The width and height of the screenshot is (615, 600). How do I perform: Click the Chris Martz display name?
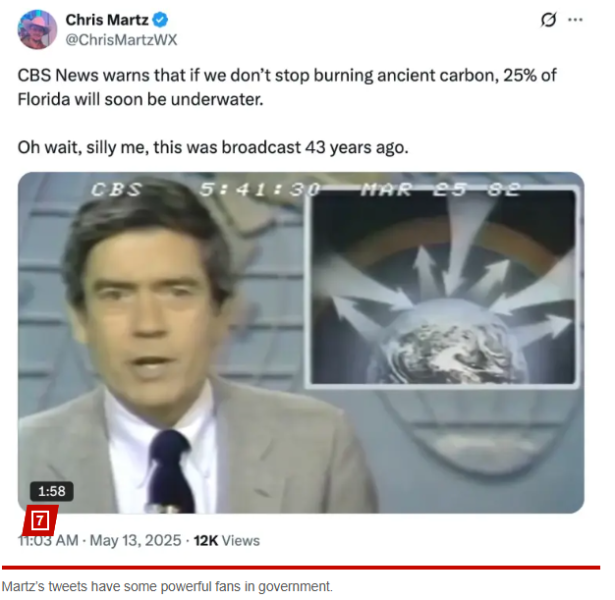click(x=107, y=20)
